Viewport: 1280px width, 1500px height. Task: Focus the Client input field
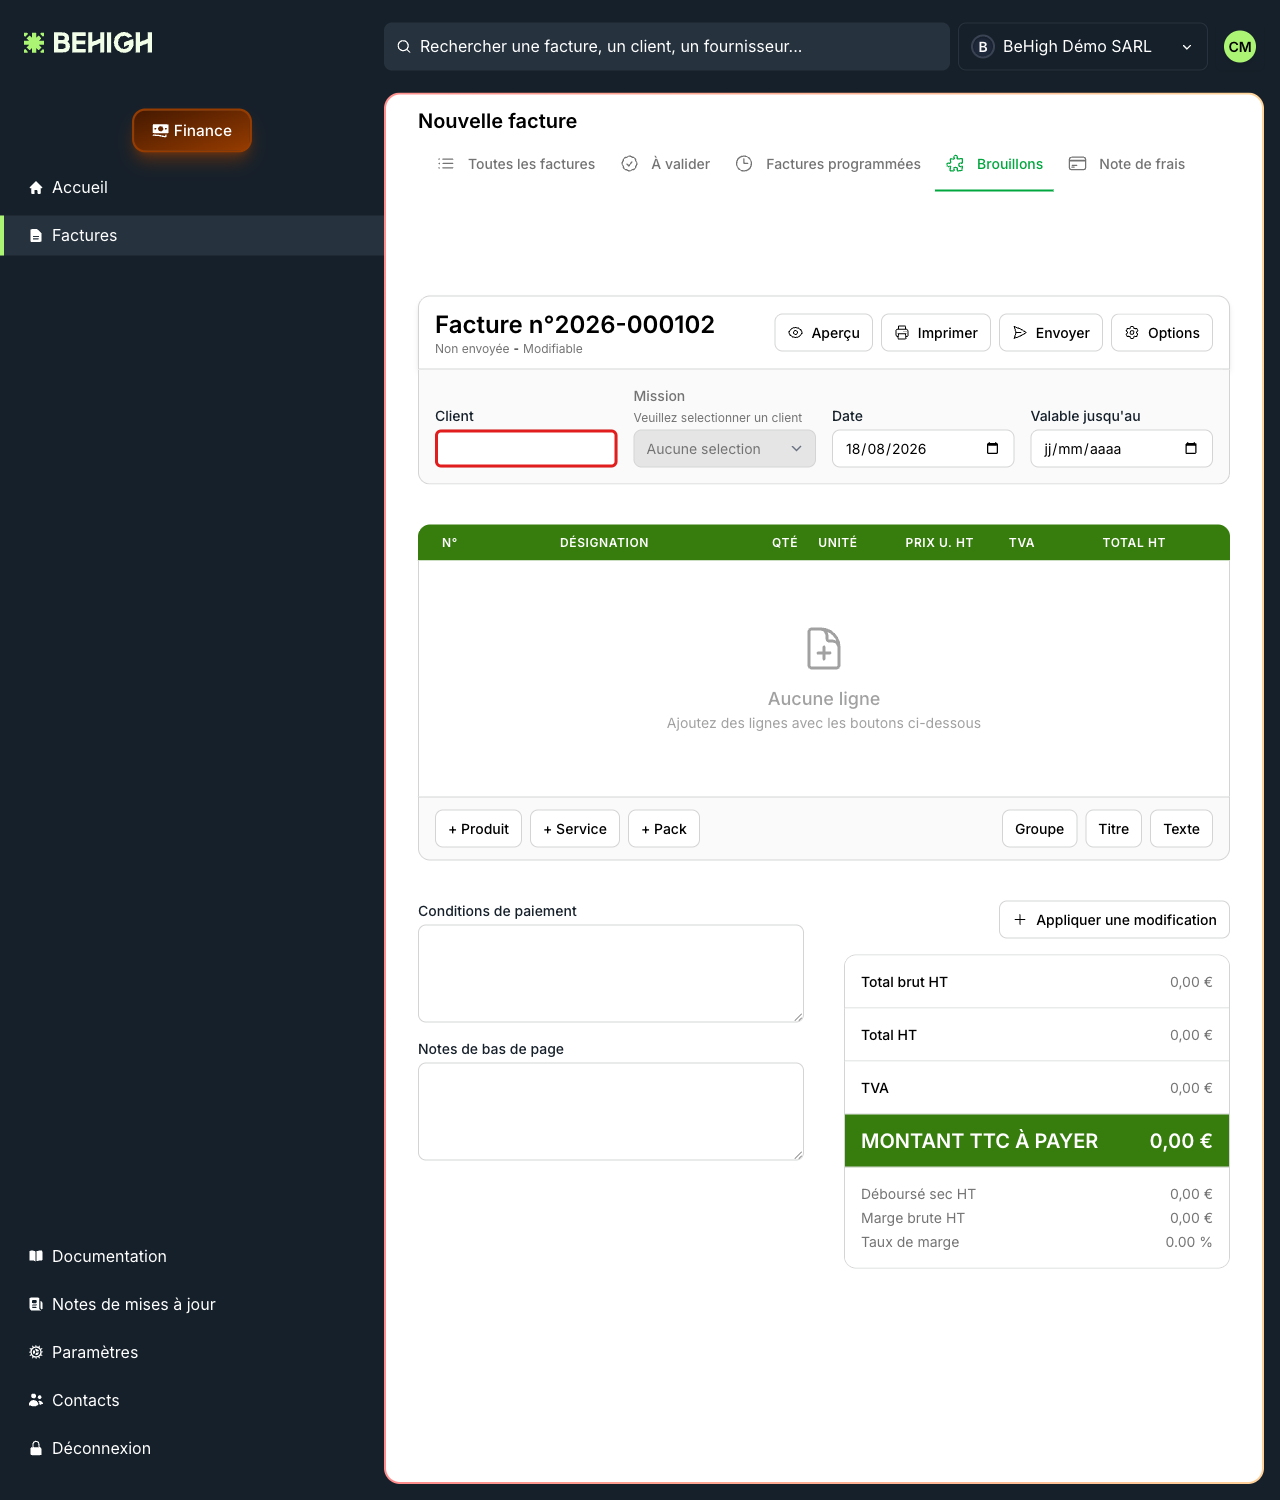[x=526, y=449]
